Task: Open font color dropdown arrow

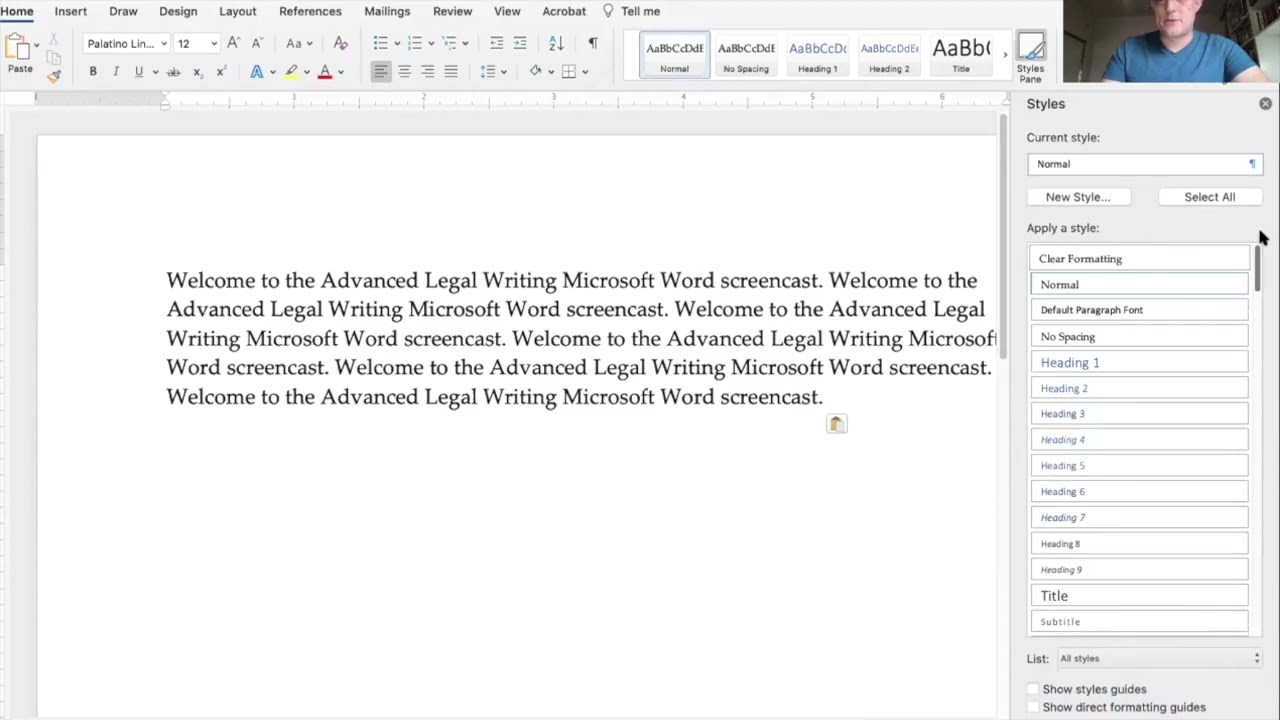Action: [340, 72]
